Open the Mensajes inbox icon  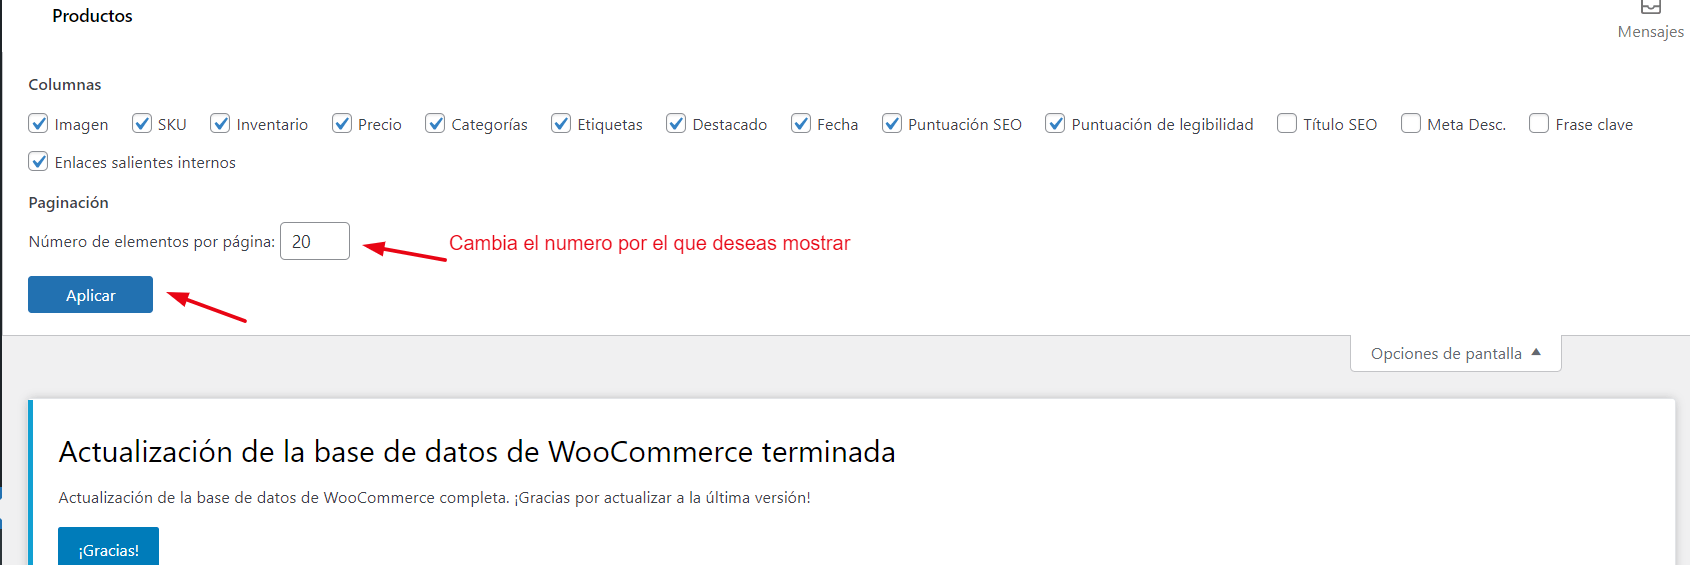(x=1651, y=6)
